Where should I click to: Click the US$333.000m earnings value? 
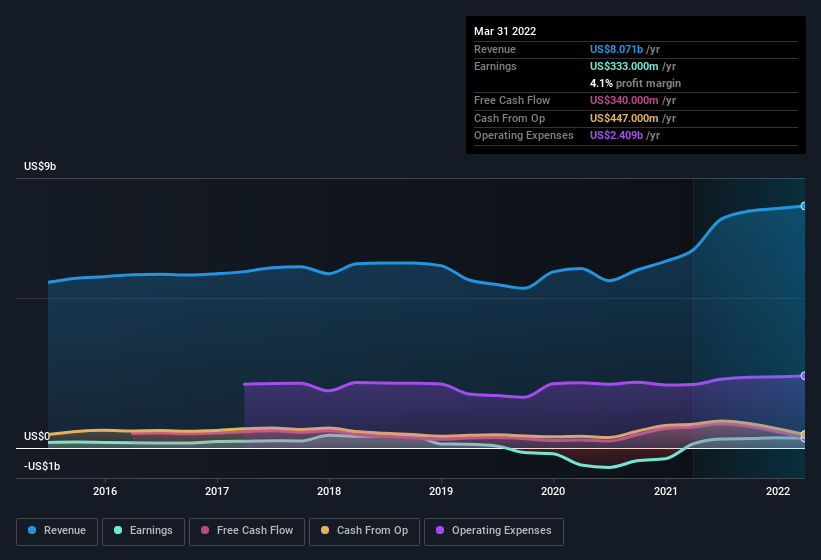(624, 66)
